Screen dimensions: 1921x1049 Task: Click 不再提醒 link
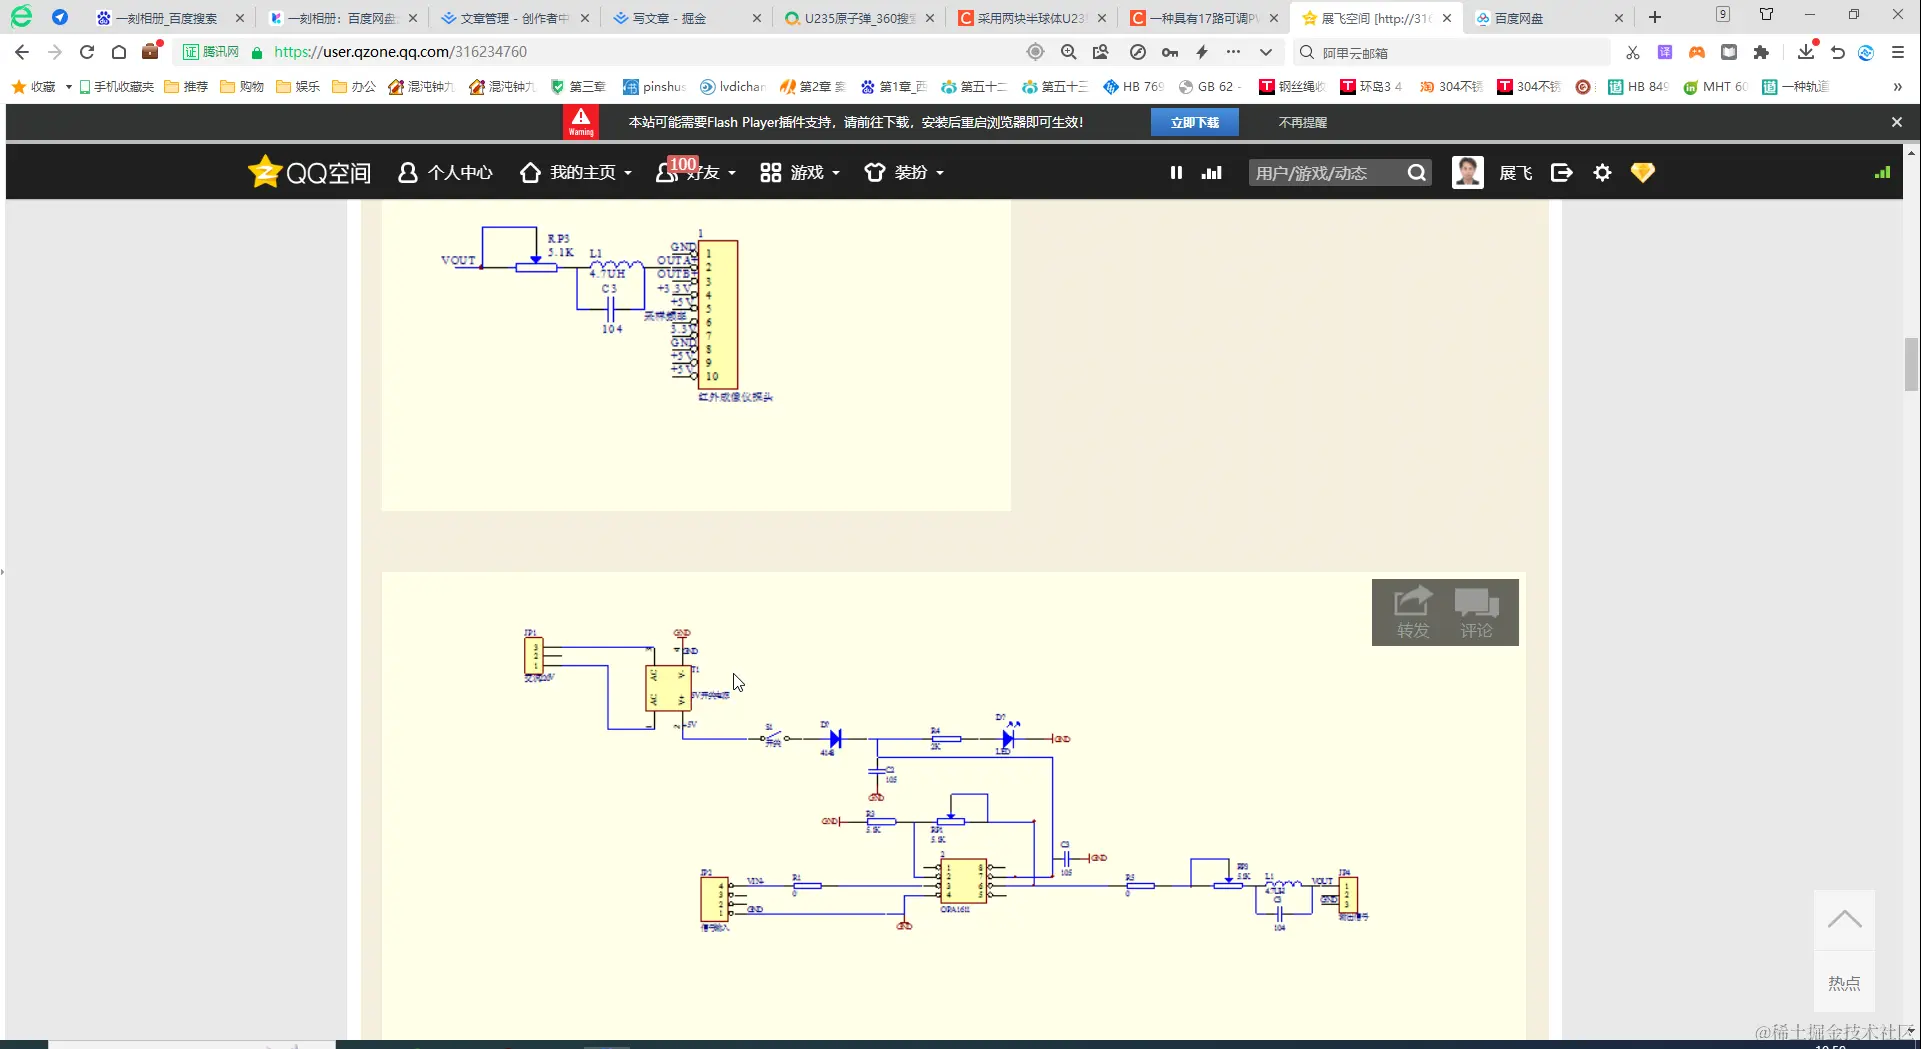(x=1302, y=122)
